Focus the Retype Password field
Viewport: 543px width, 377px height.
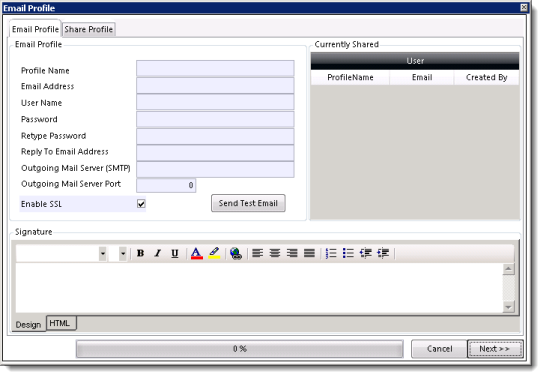tap(215, 136)
